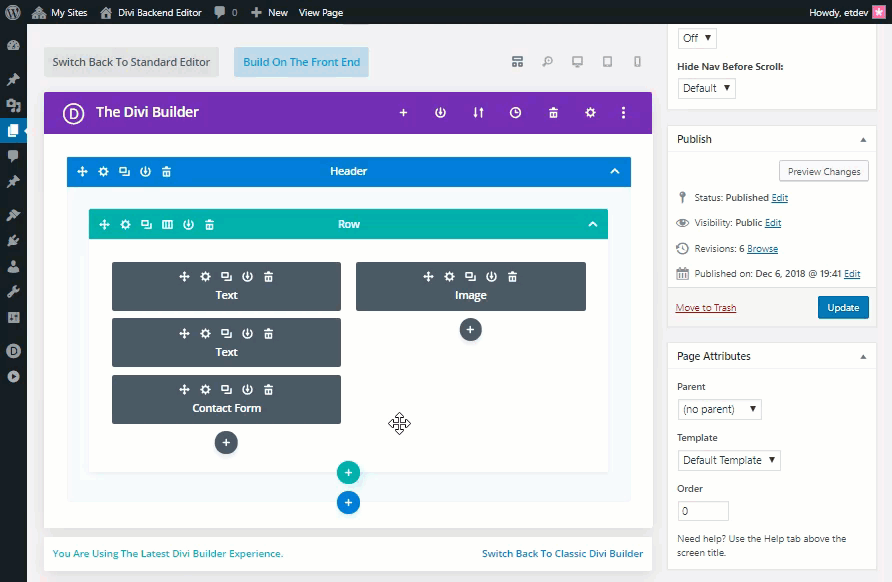
Task: Click Divi Builder save to library power icon
Action: coord(440,113)
